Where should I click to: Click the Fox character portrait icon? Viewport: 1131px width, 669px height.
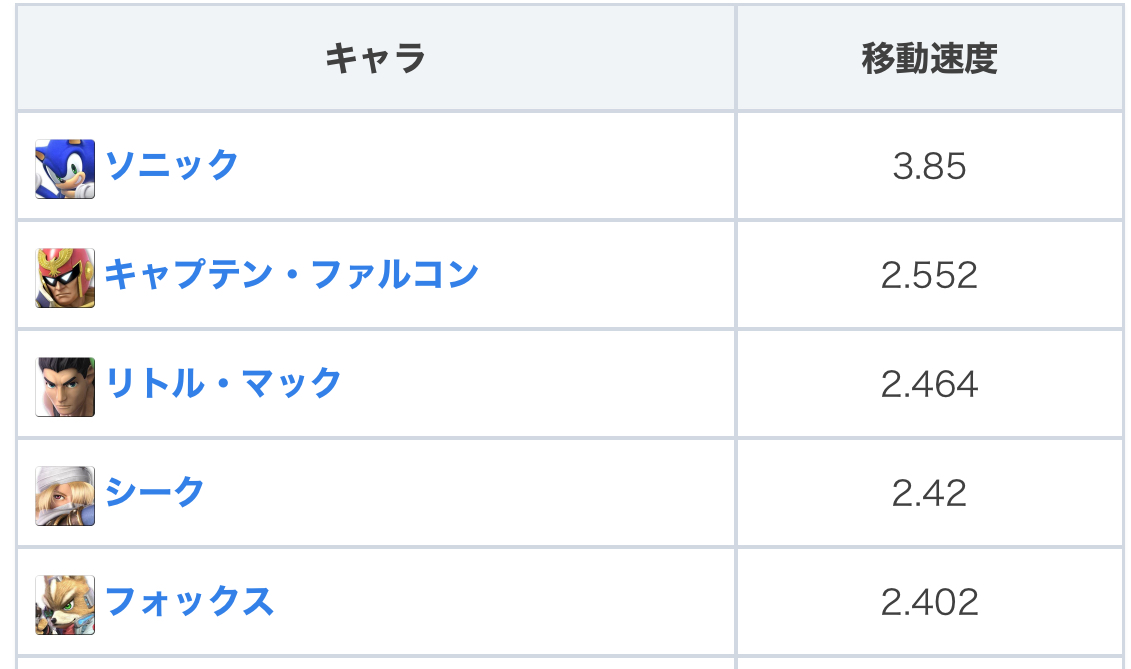[x=65, y=604]
